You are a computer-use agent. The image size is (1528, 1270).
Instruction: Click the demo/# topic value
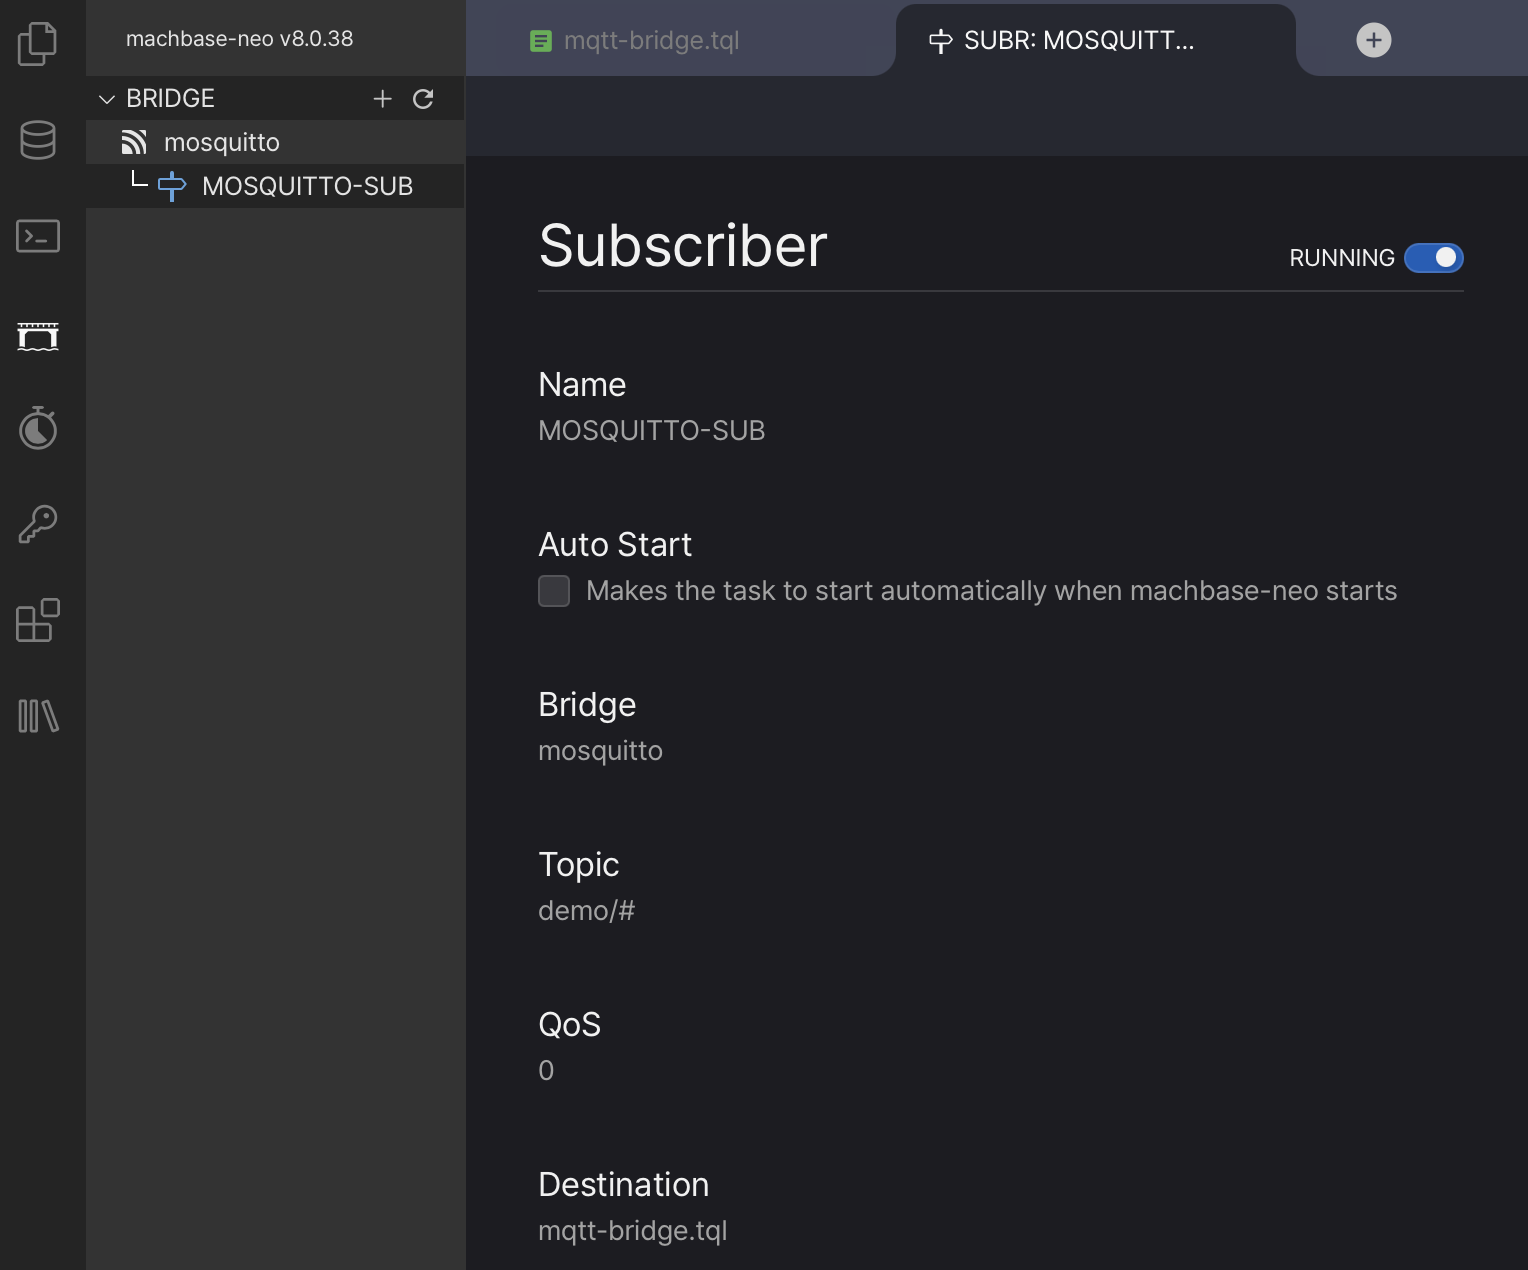586,911
